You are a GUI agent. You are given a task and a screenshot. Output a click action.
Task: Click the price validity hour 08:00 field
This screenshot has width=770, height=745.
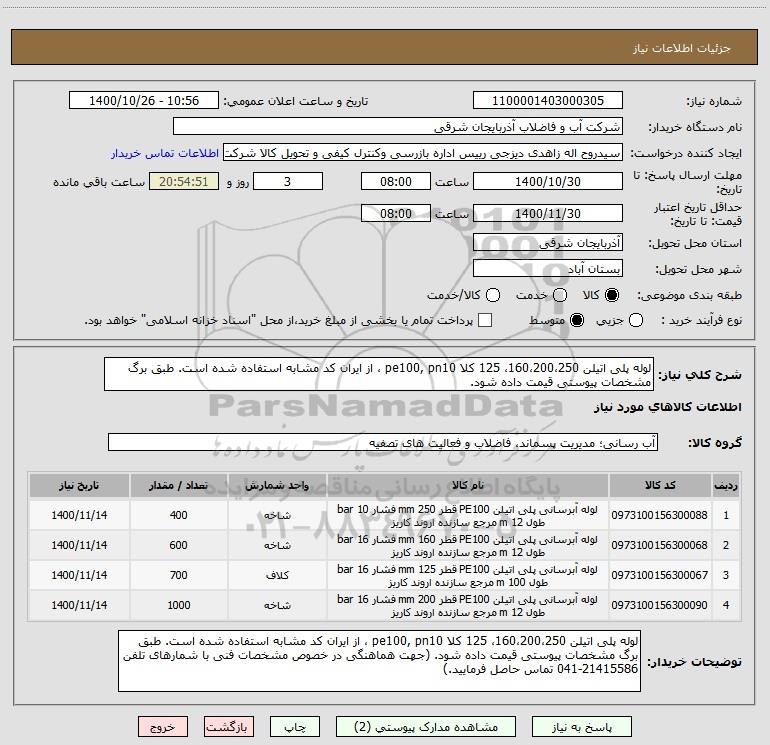click(396, 214)
